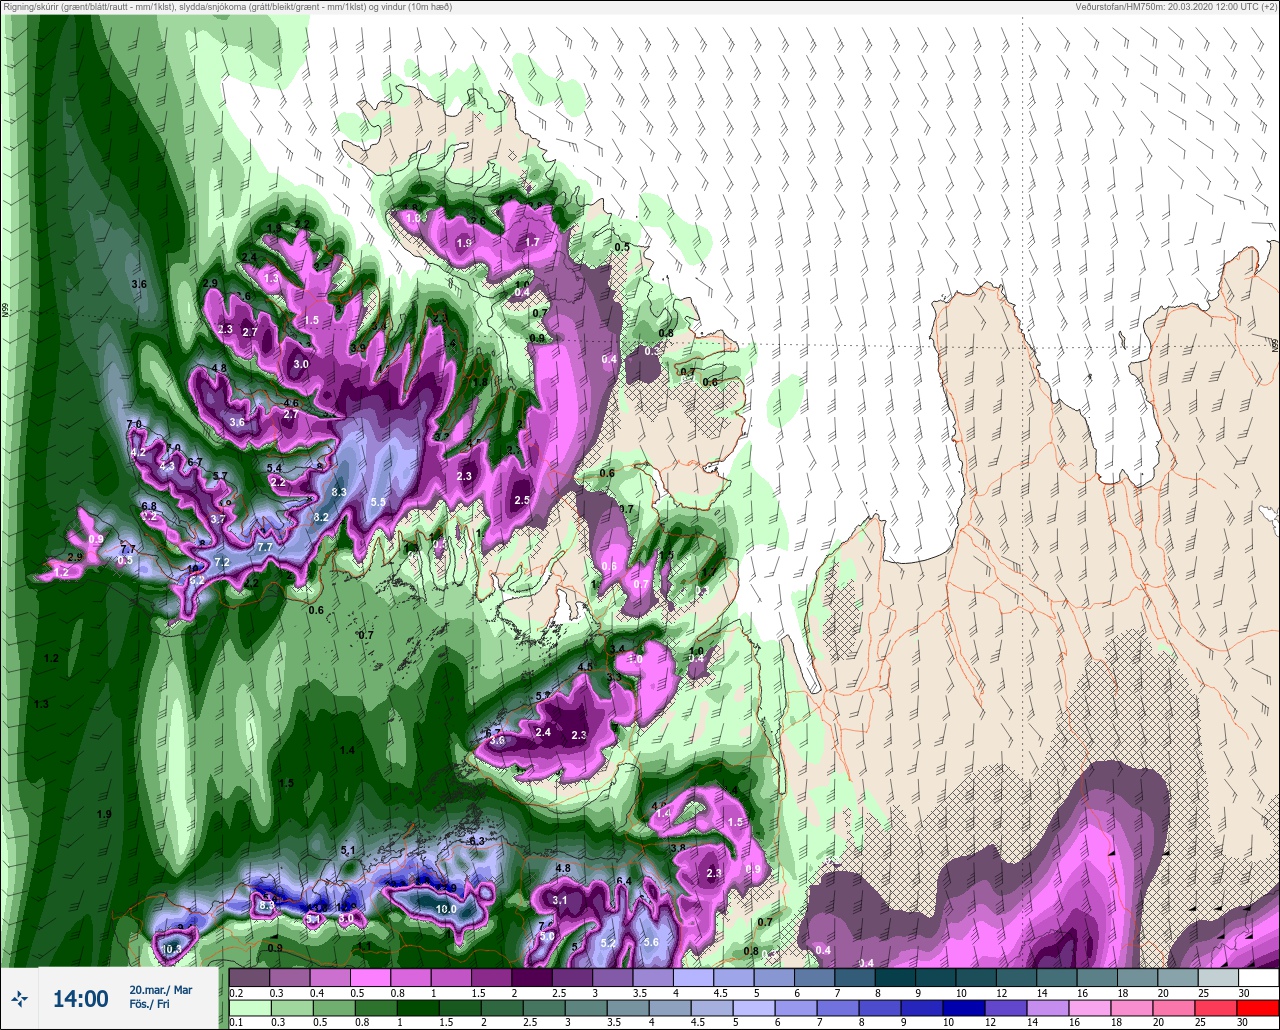
Task: Pick the top-row legend swatch between 0.2 and 0.3
Action: pos(249,977)
